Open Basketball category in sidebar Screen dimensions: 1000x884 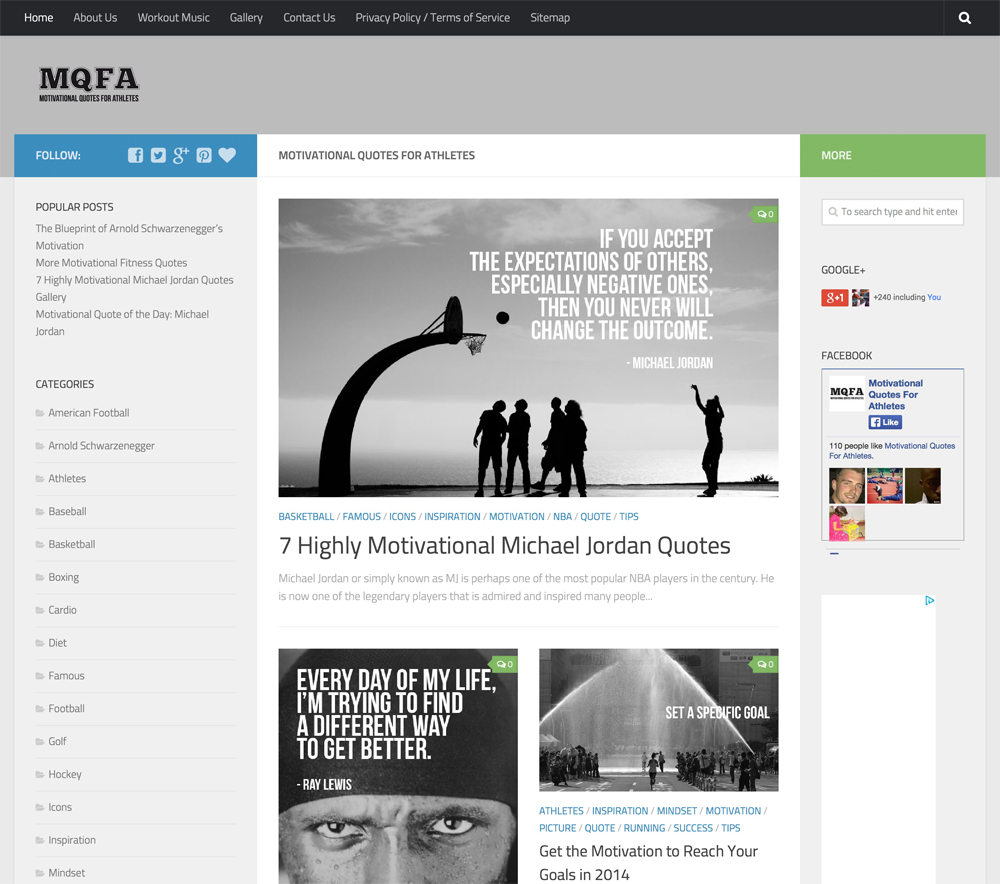(71, 544)
